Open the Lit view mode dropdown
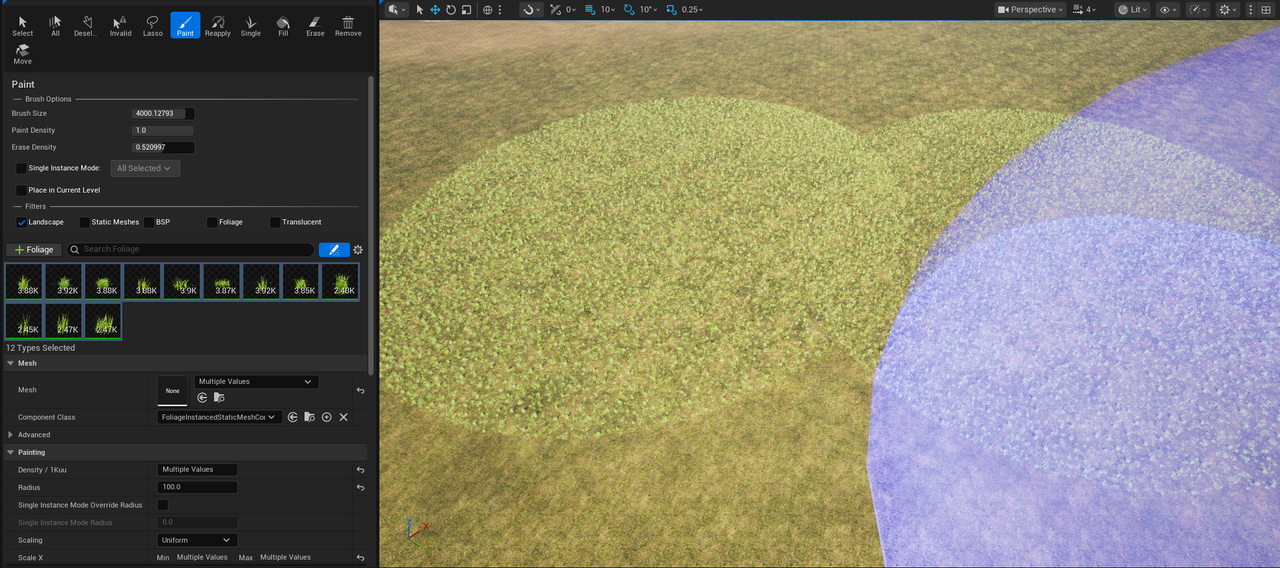This screenshot has width=1280, height=568. (x=1133, y=9)
